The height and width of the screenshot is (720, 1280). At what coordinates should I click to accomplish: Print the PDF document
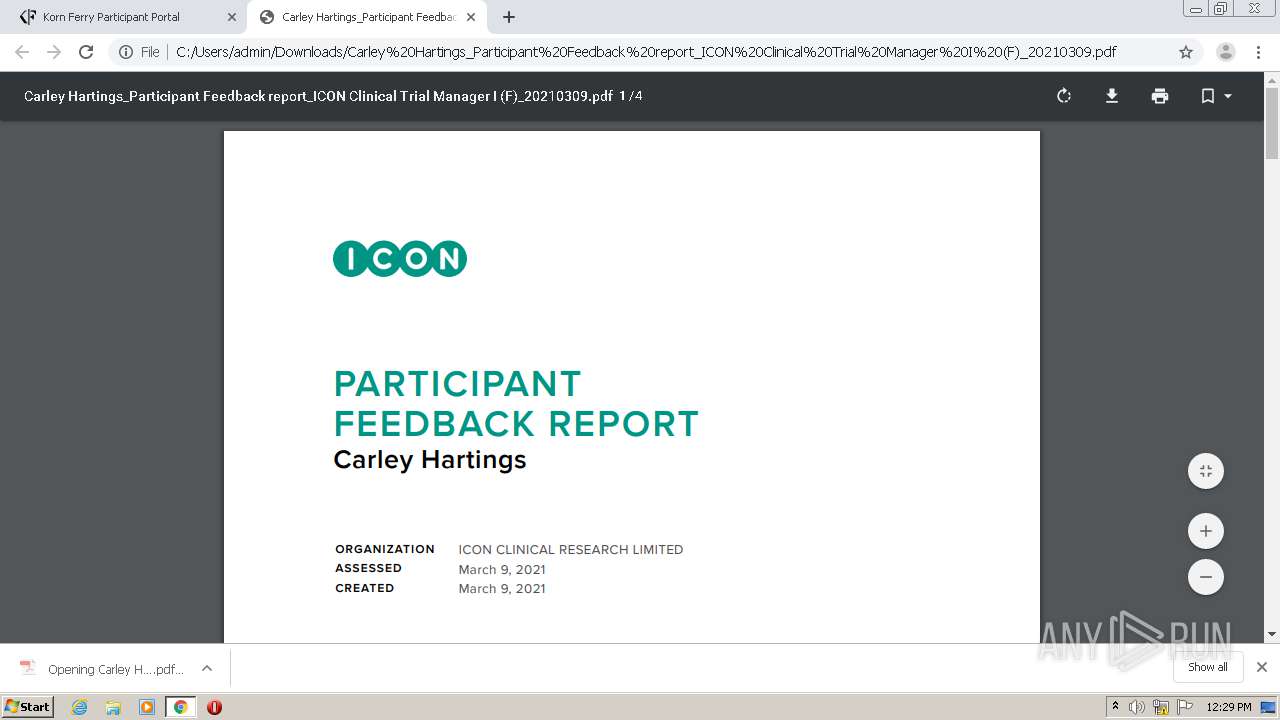pyautogui.click(x=1160, y=96)
